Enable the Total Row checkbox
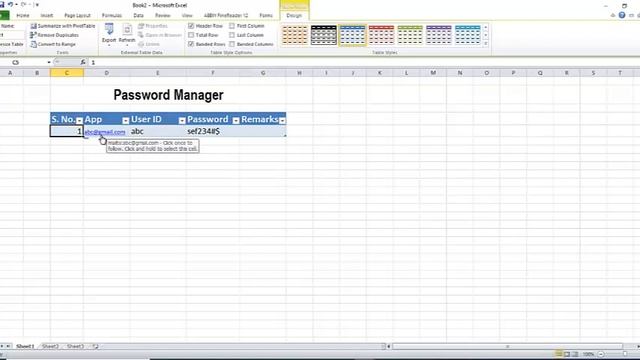 tap(191, 35)
